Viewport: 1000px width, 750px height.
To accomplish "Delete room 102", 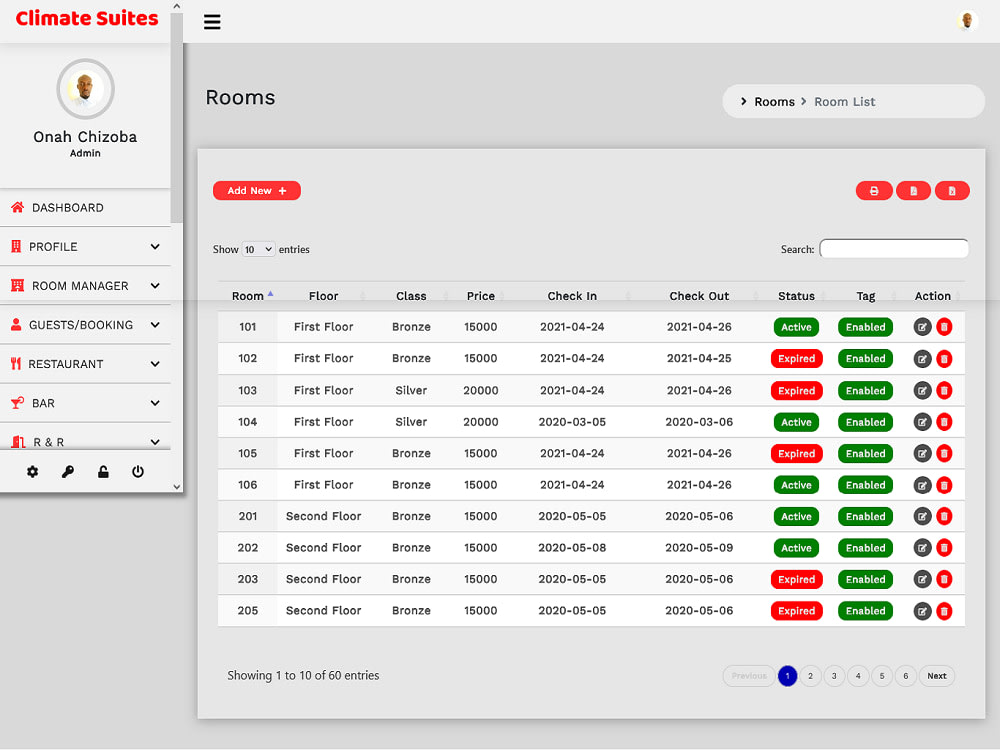I will [x=945, y=358].
